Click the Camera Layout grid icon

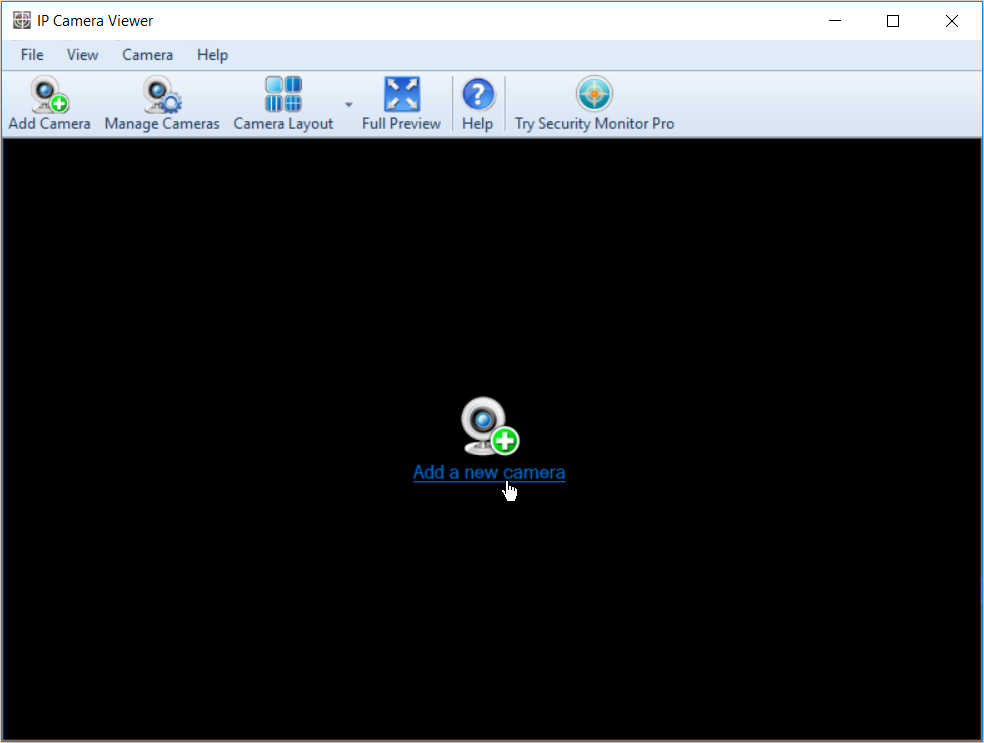pos(283,94)
